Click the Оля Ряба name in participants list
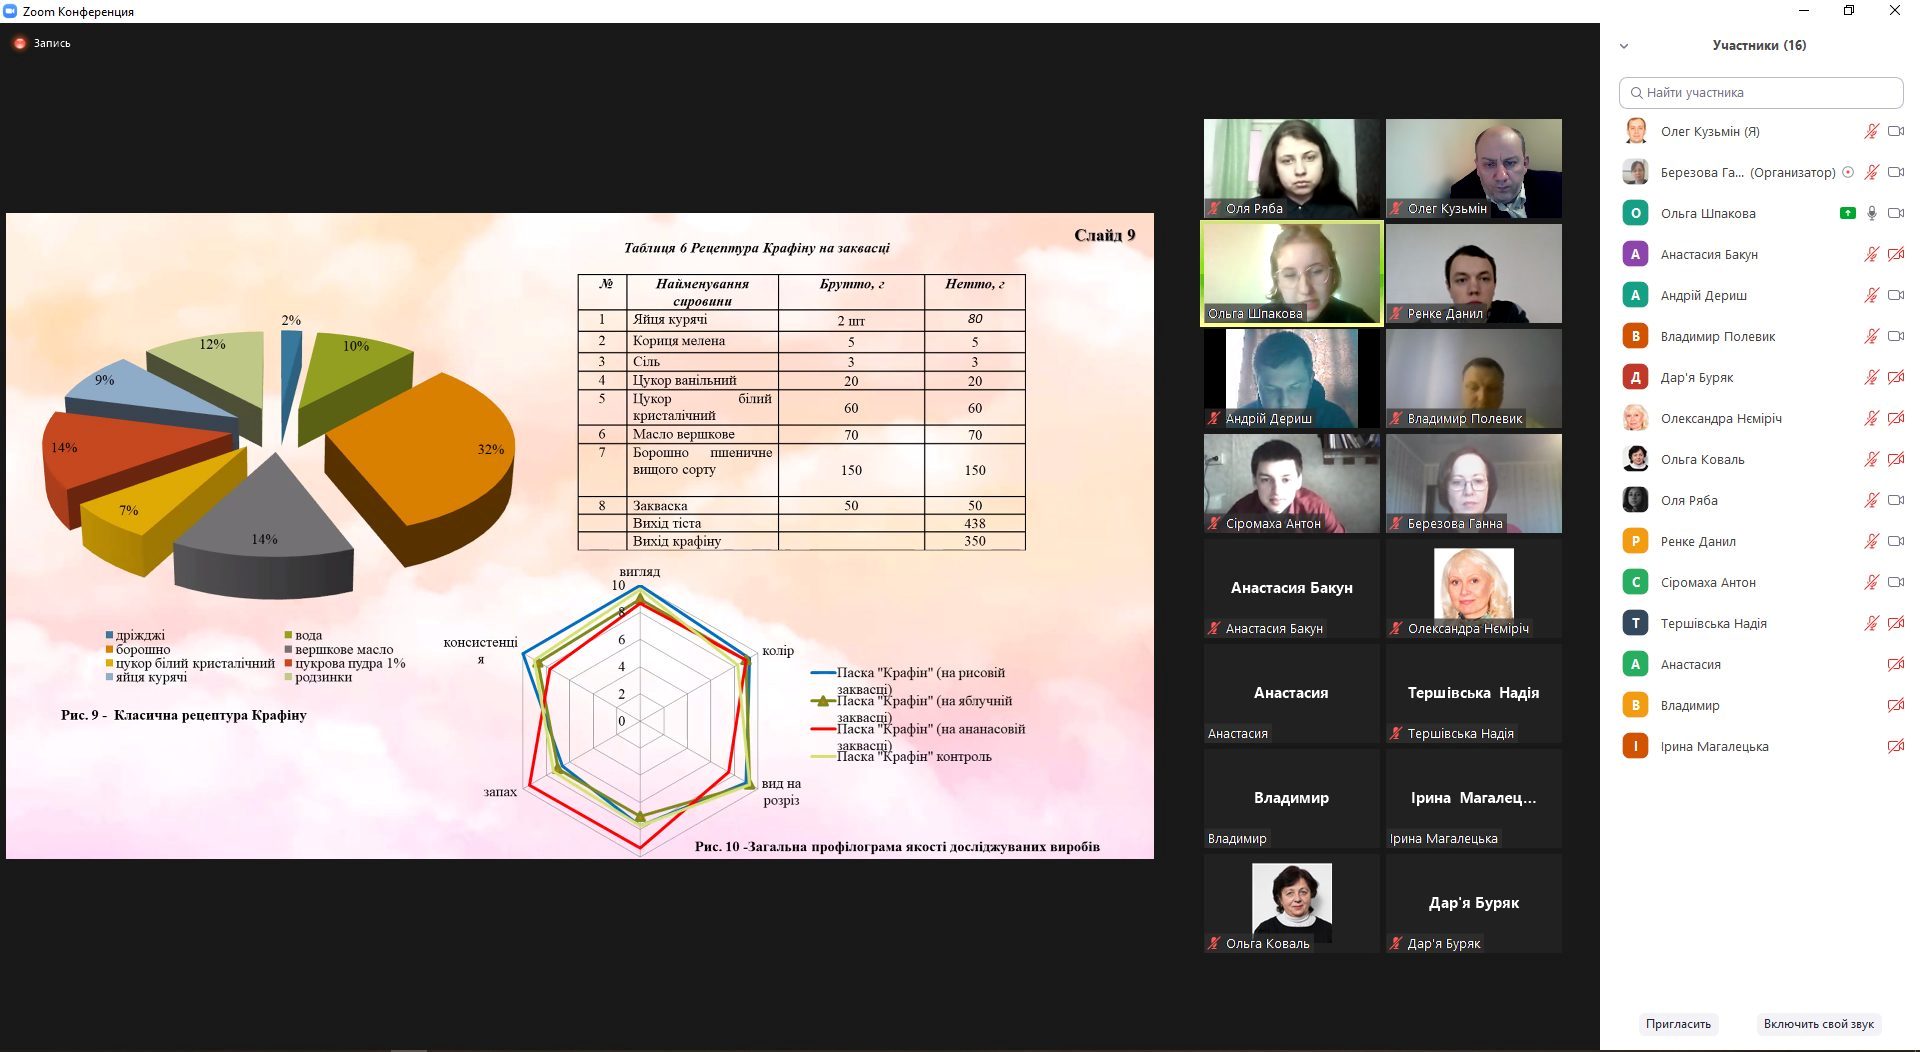This screenshot has width=1920, height=1052. pyautogui.click(x=1689, y=500)
